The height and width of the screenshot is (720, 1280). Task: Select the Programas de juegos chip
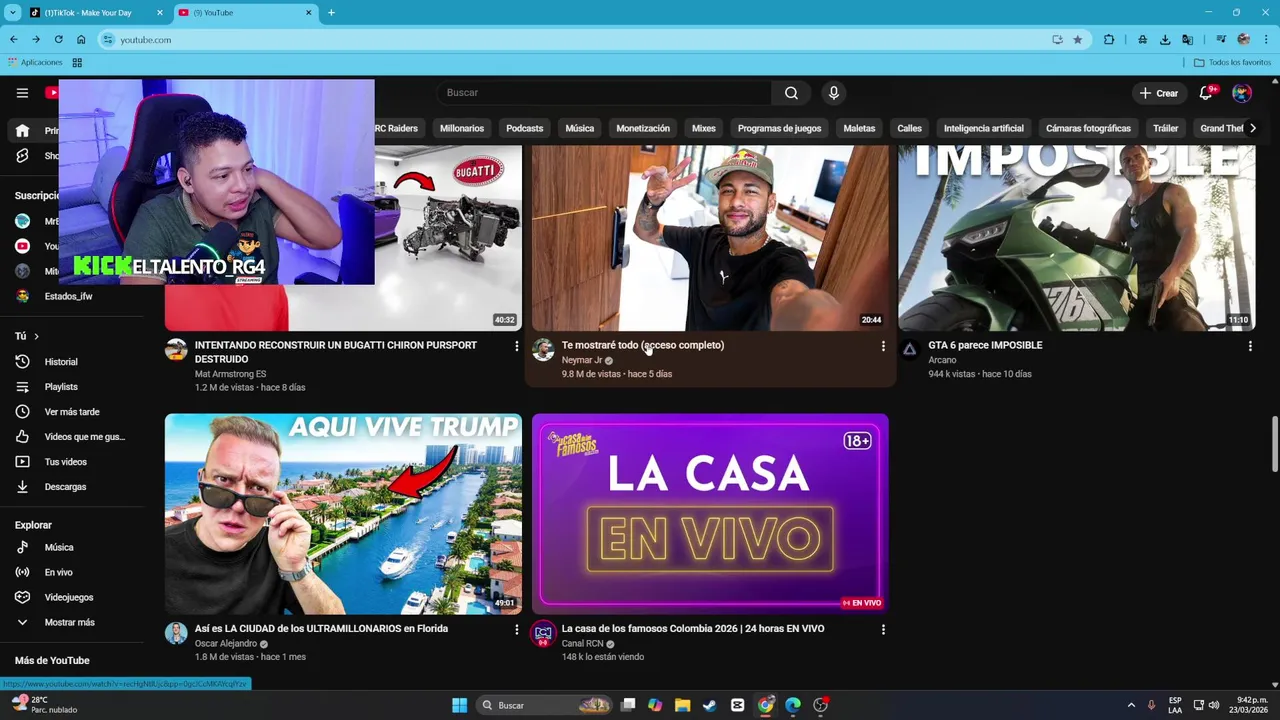point(779,128)
